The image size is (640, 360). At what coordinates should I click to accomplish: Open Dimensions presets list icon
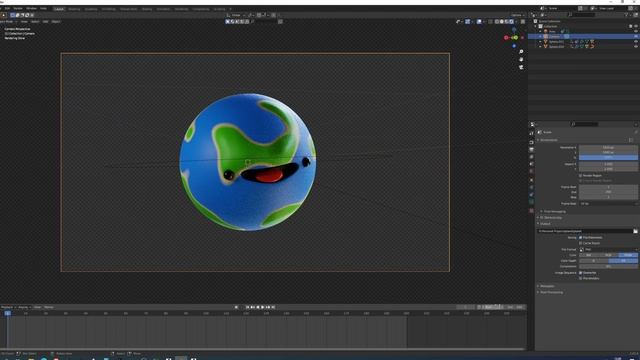(631, 140)
